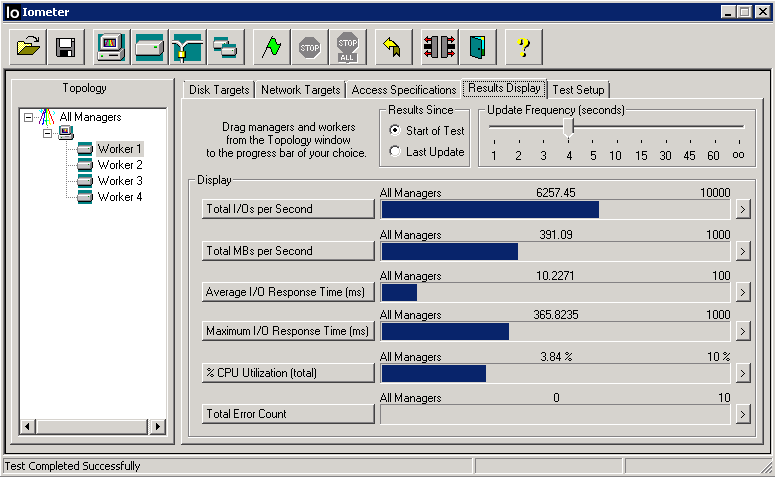Viewport: 775px width, 477px height.
Task: Click the Iometer title bar logo
Action: [x=12, y=12]
